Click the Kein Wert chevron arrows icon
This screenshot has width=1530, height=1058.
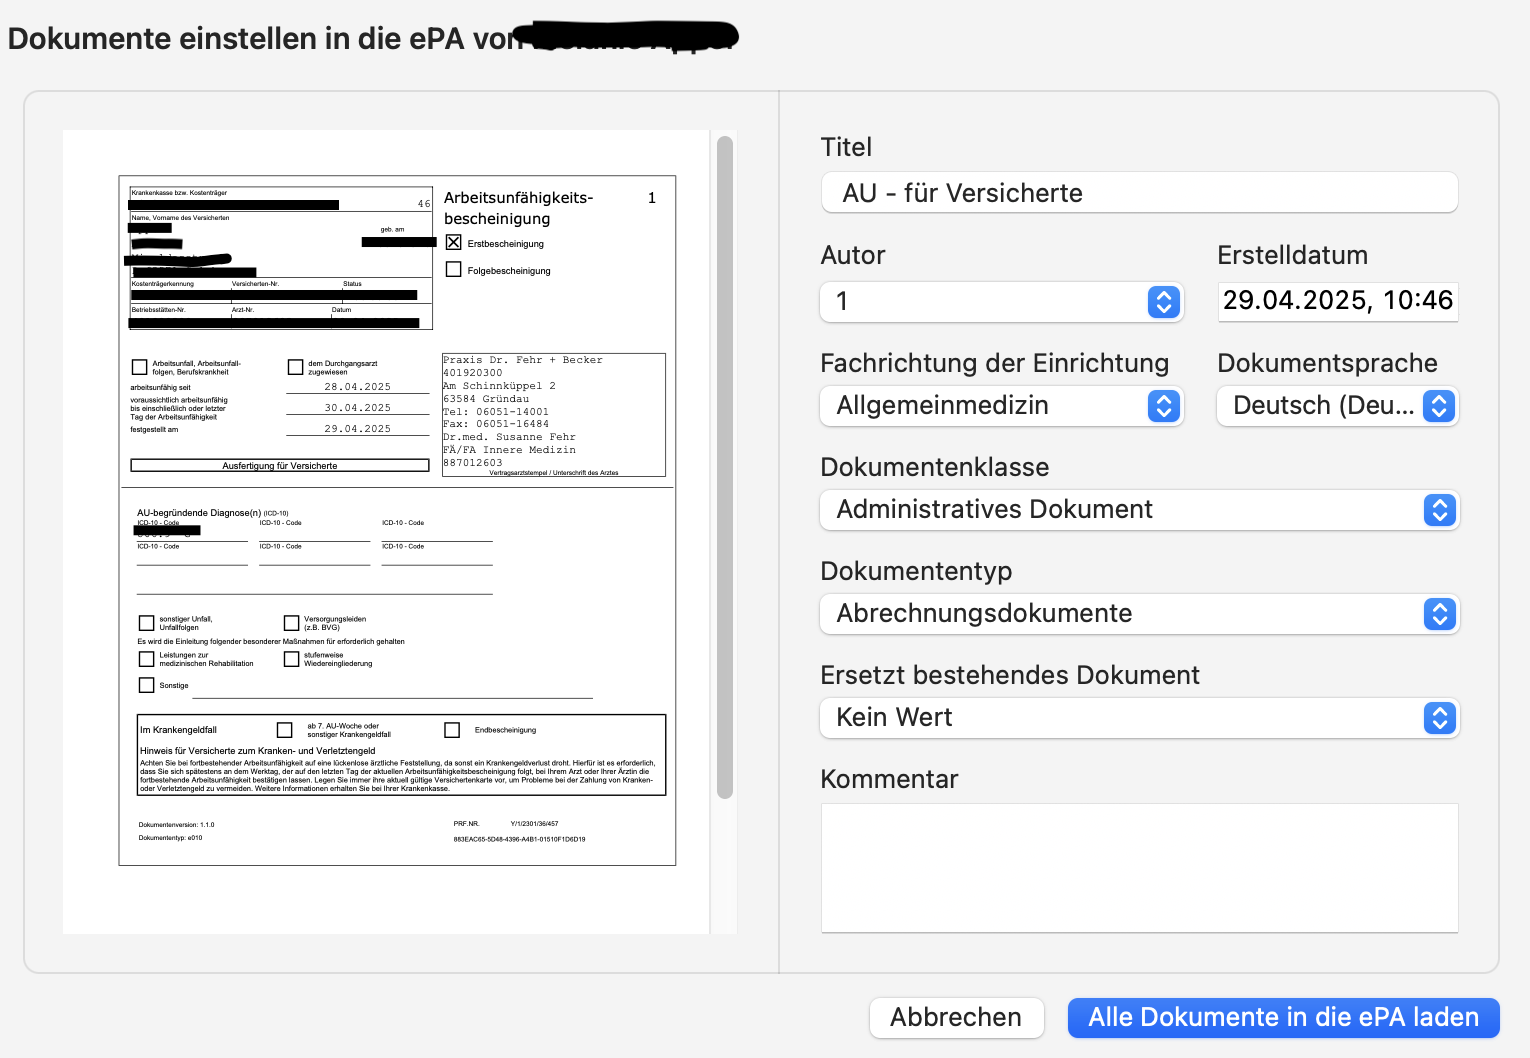click(1439, 718)
